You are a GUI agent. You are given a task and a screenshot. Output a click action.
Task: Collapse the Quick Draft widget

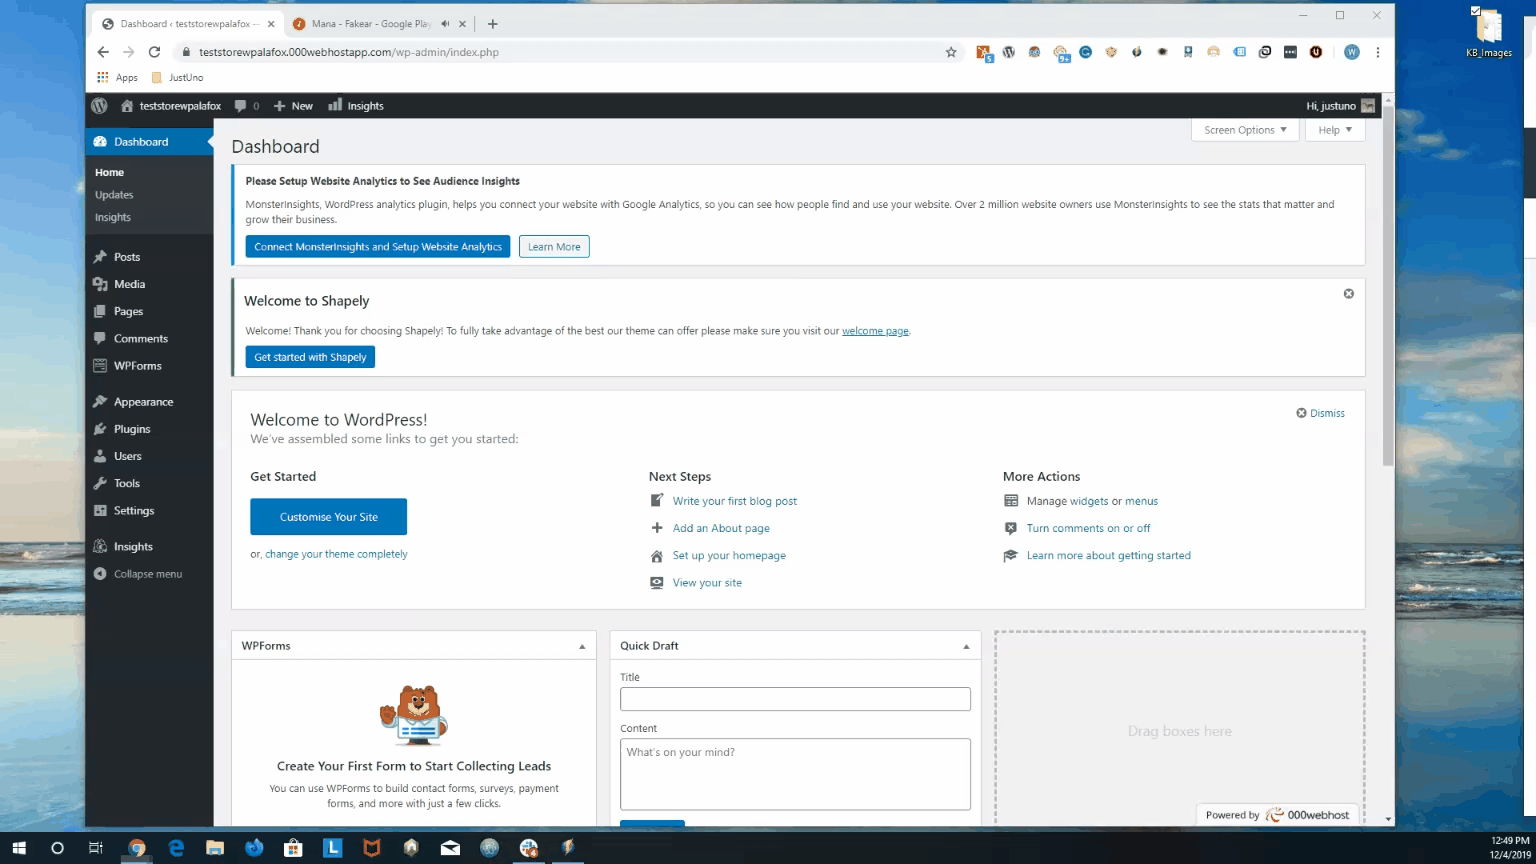coord(966,645)
